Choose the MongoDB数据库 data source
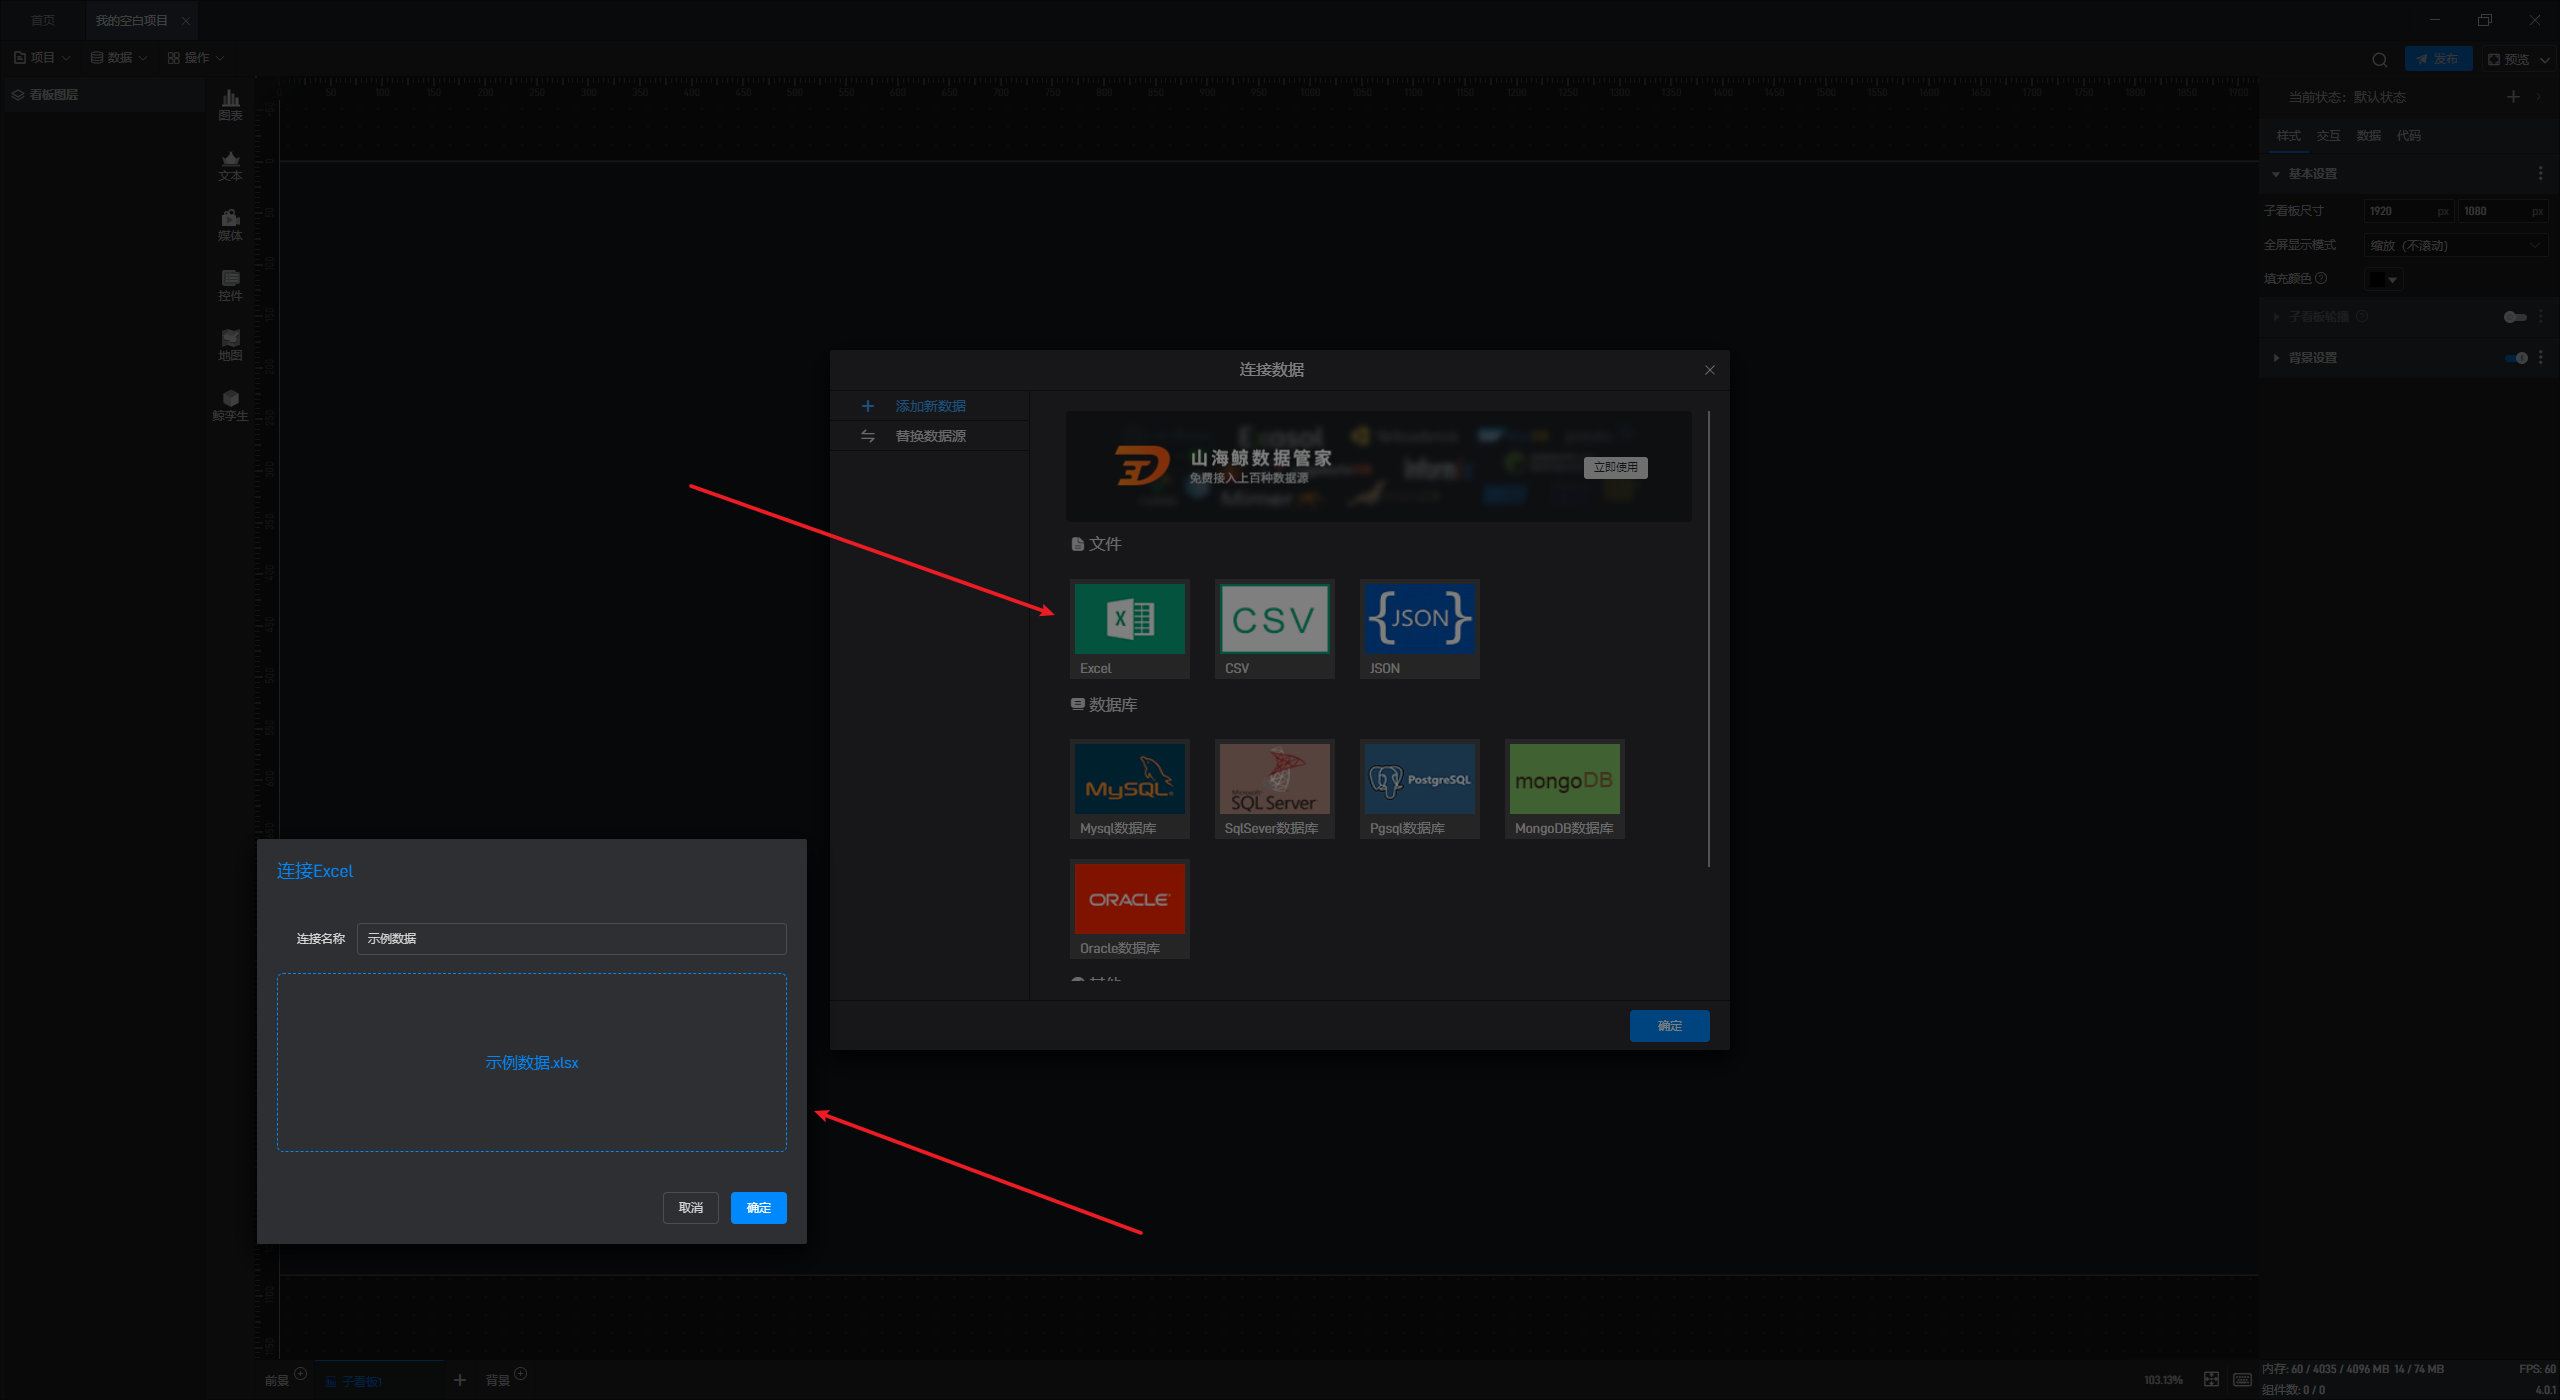The height and width of the screenshot is (1400, 2560). click(x=1564, y=789)
